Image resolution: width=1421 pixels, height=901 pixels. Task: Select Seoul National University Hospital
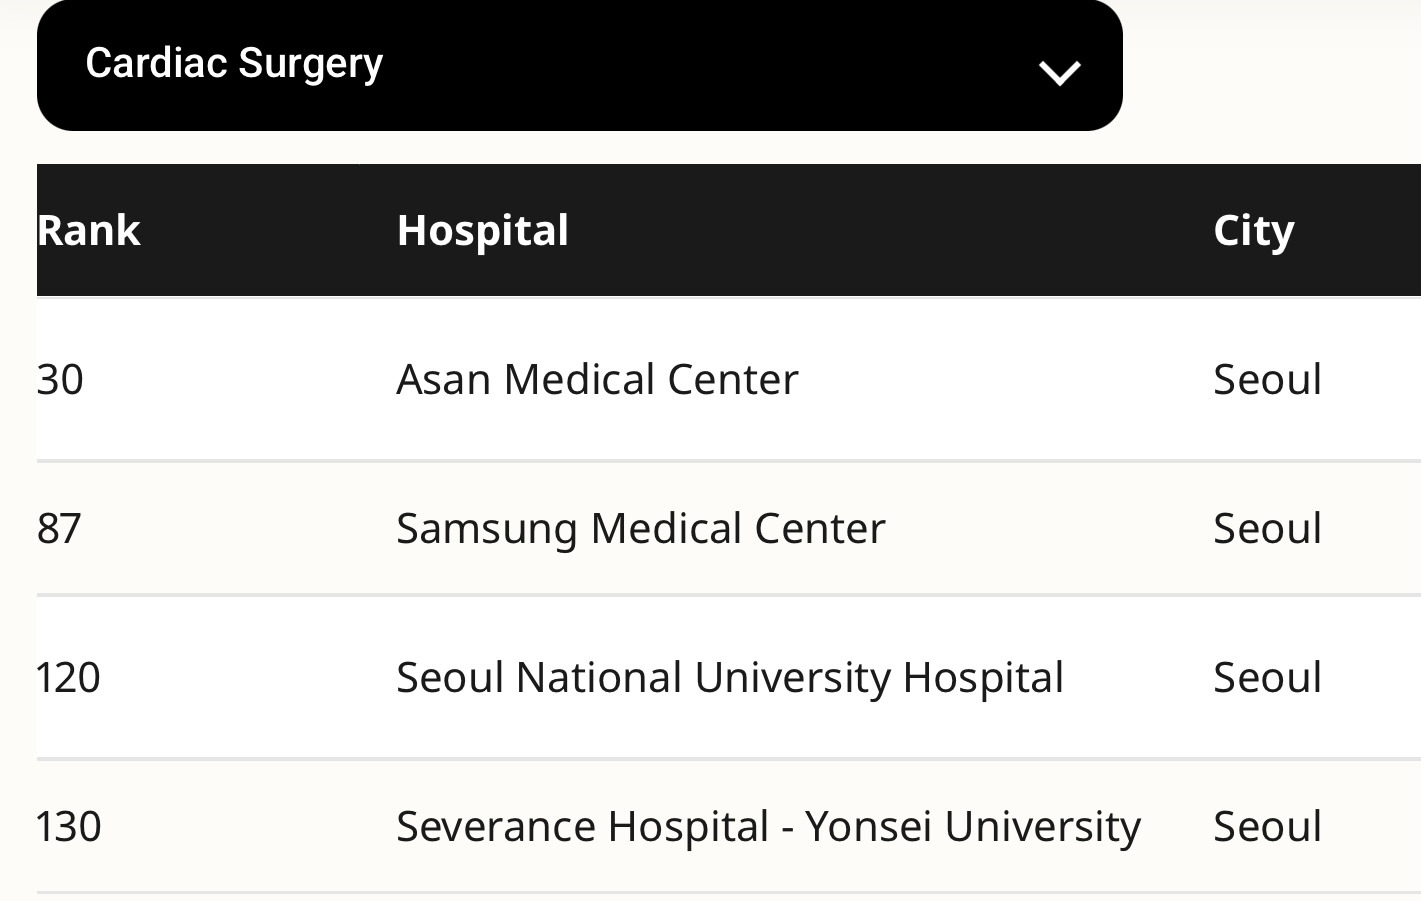(x=729, y=678)
